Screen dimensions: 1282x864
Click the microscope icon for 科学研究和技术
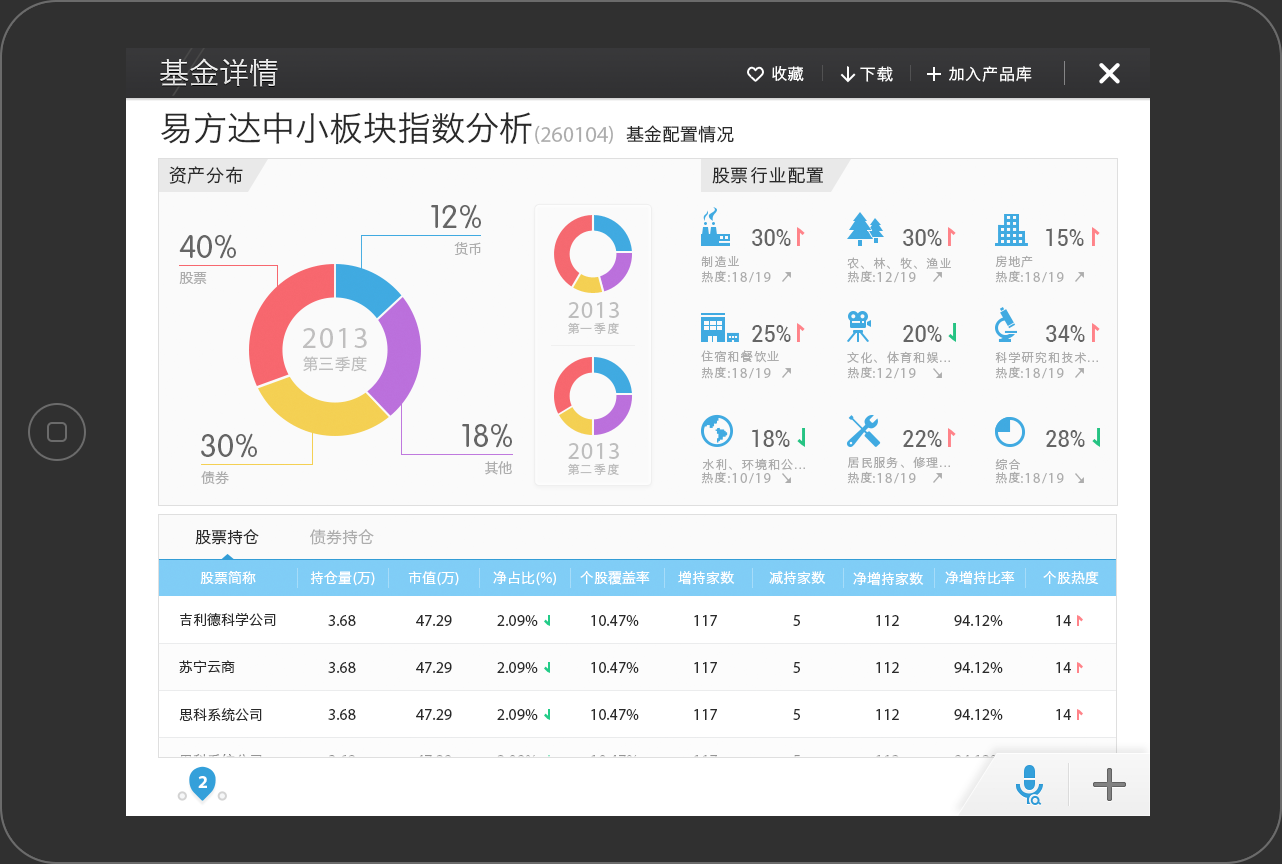[1006, 326]
